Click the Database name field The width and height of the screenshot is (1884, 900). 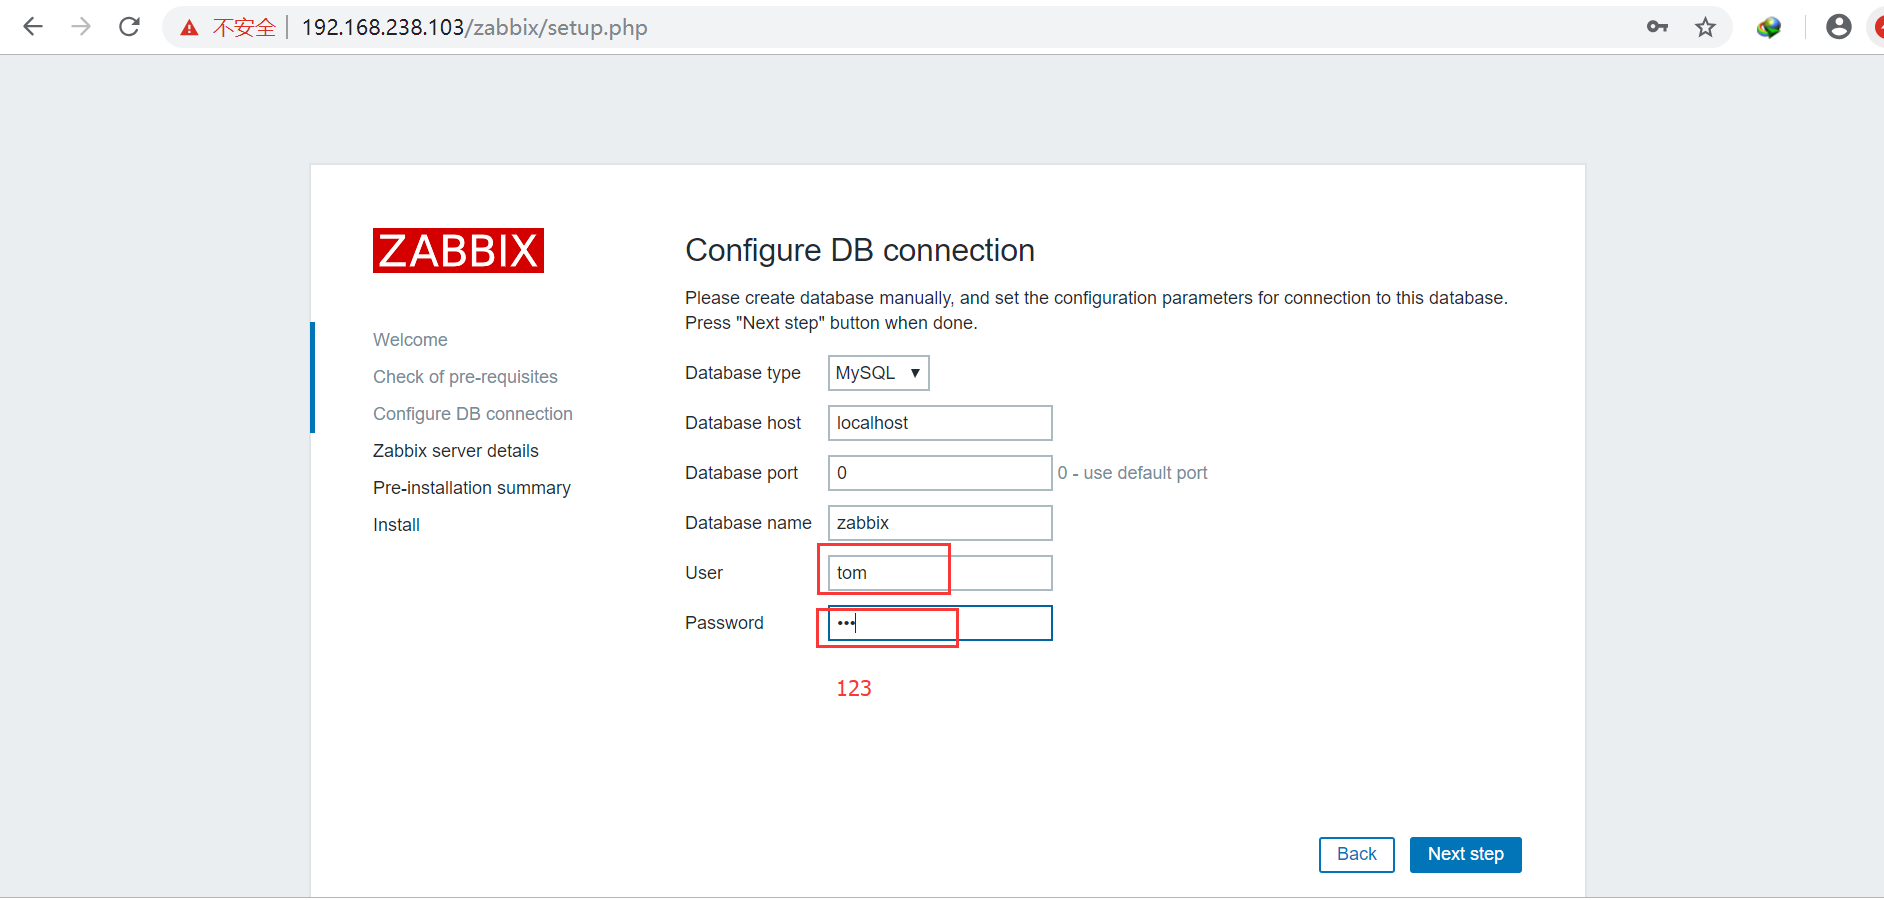tap(940, 523)
